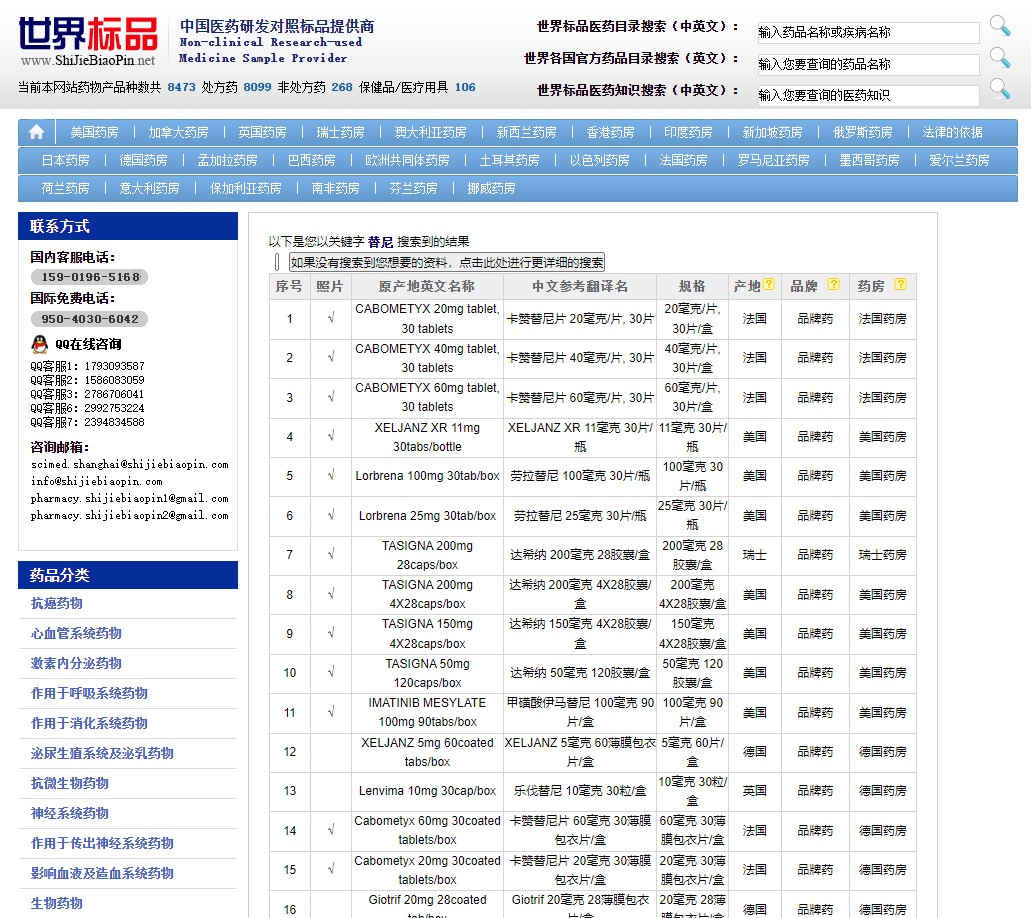Click Lorbrena 100mg 30tab/box entry
The height and width of the screenshot is (918, 1031).
(x=427, y=475)
